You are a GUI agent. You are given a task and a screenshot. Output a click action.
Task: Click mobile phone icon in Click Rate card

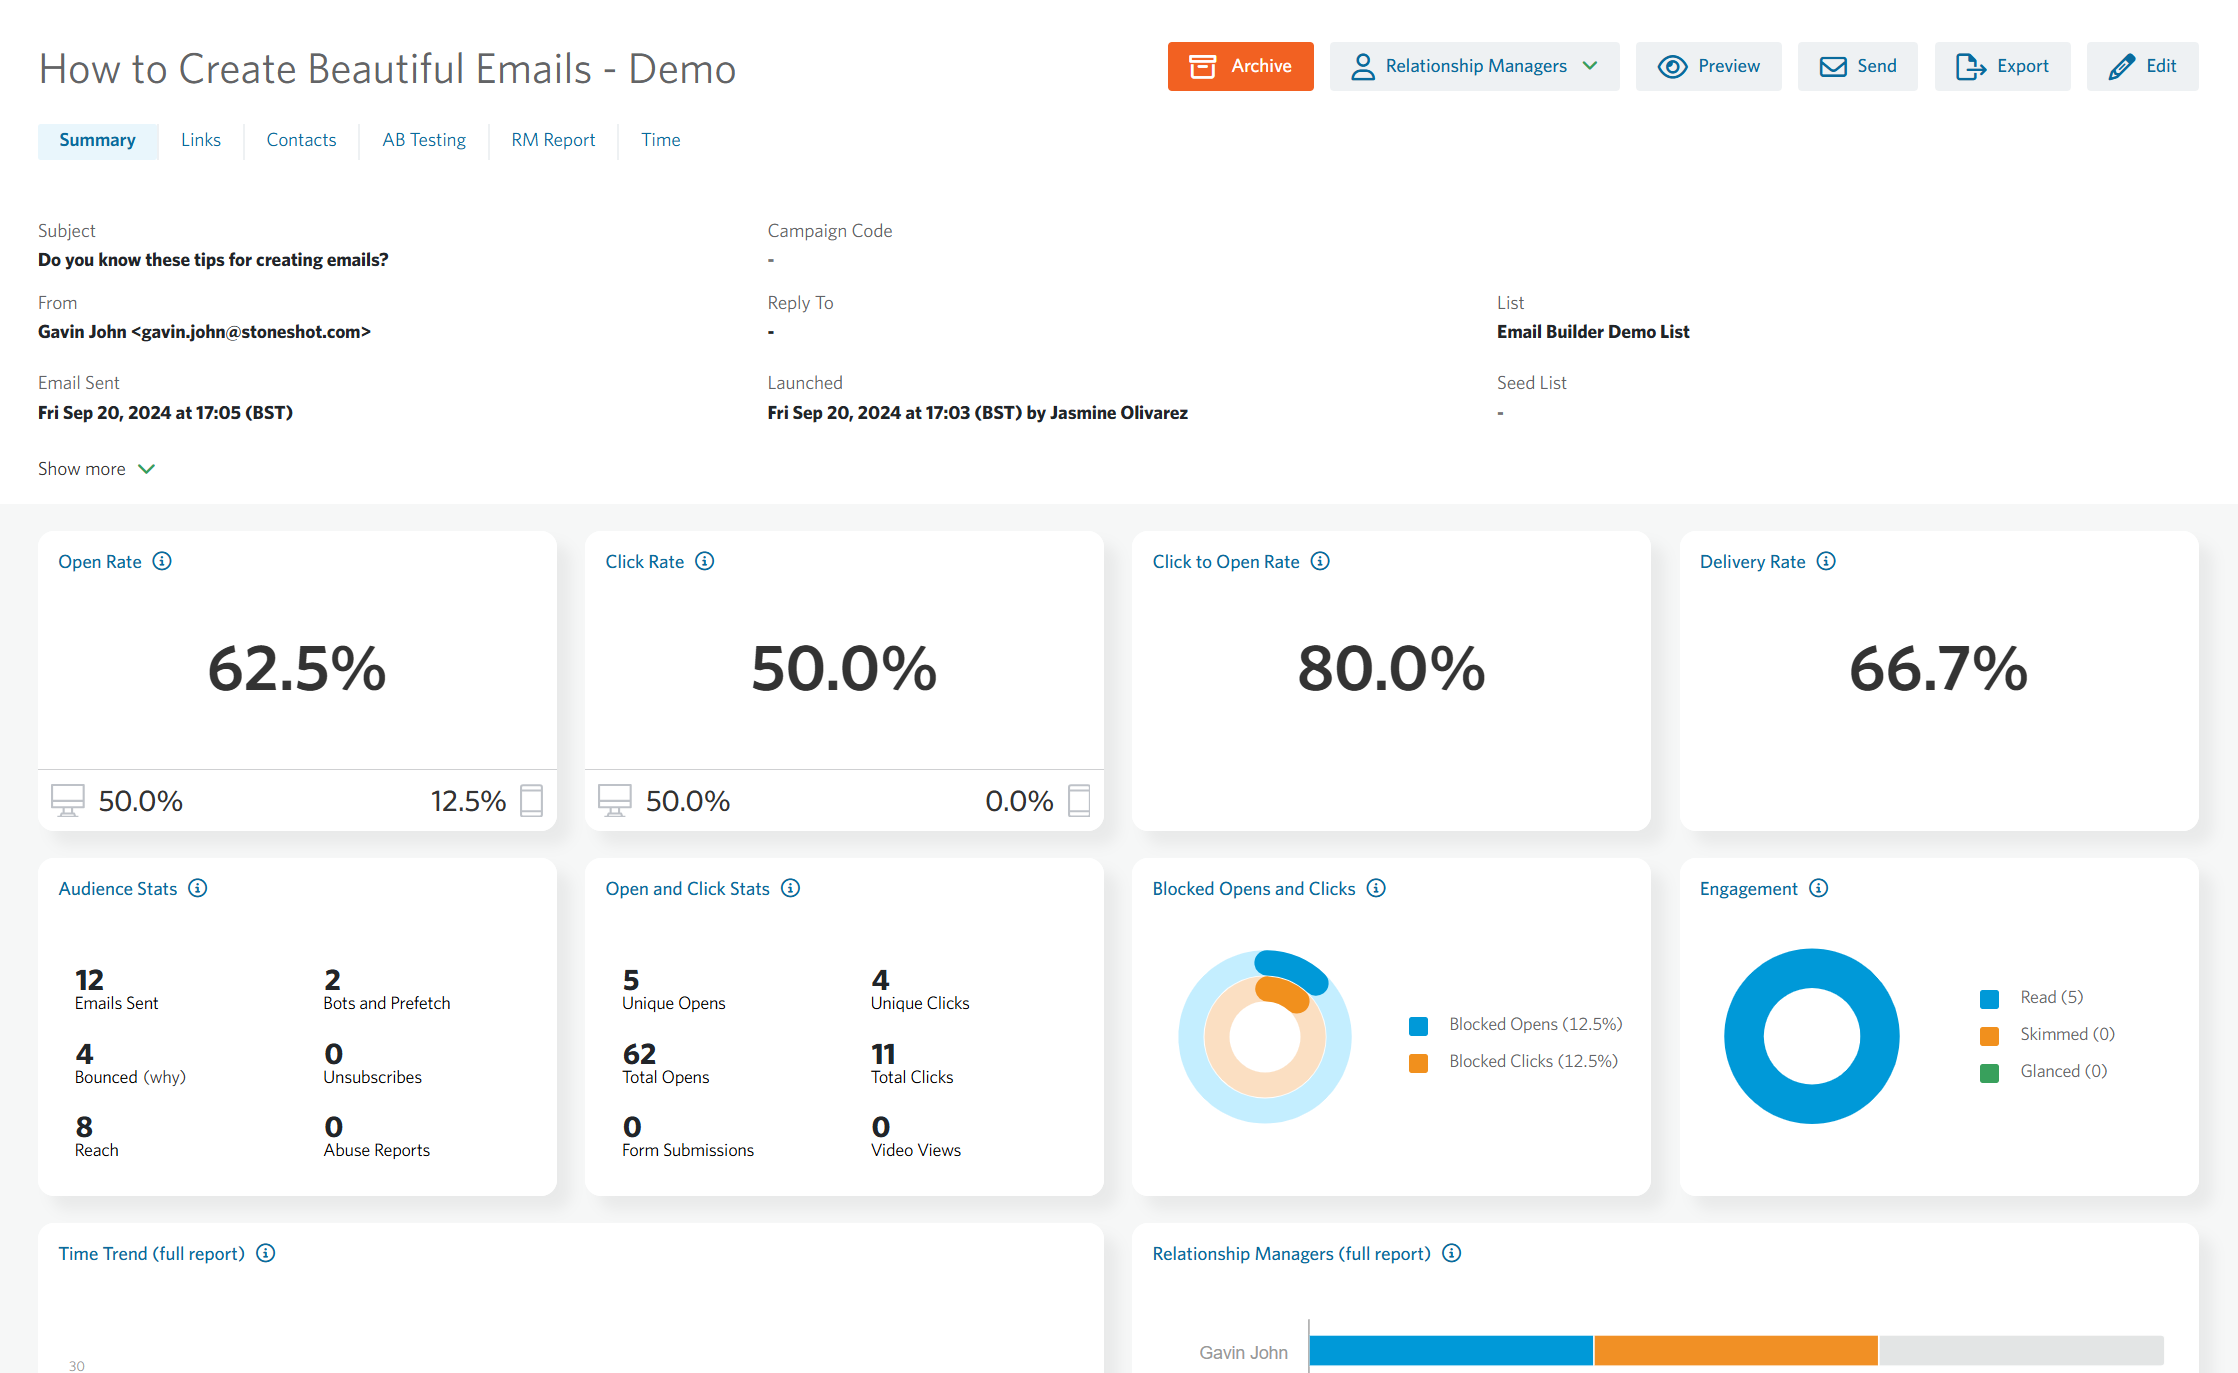1079,800
